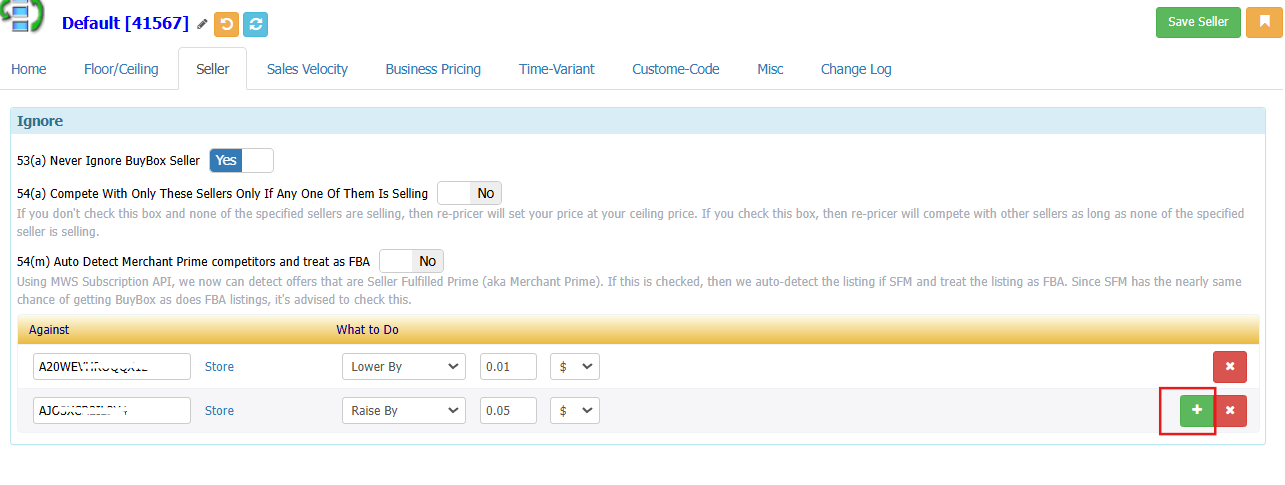1285x485 pixels.
Task: Open the Sales Velocity tab
Action: (307, 69)
